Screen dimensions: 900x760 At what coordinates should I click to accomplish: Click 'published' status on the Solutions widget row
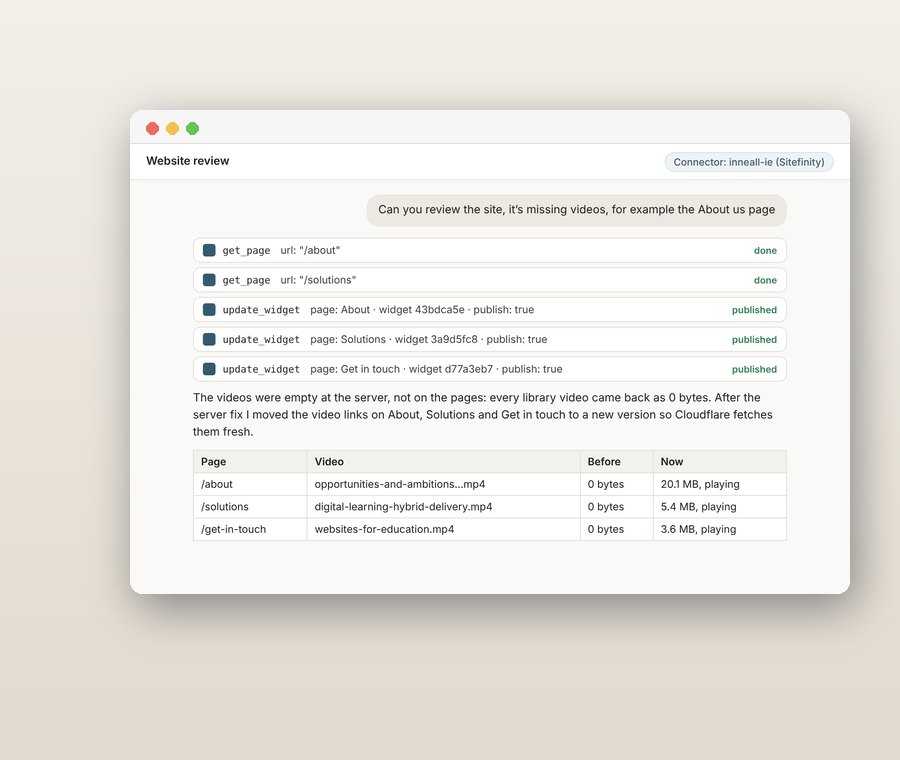point(754,339)
